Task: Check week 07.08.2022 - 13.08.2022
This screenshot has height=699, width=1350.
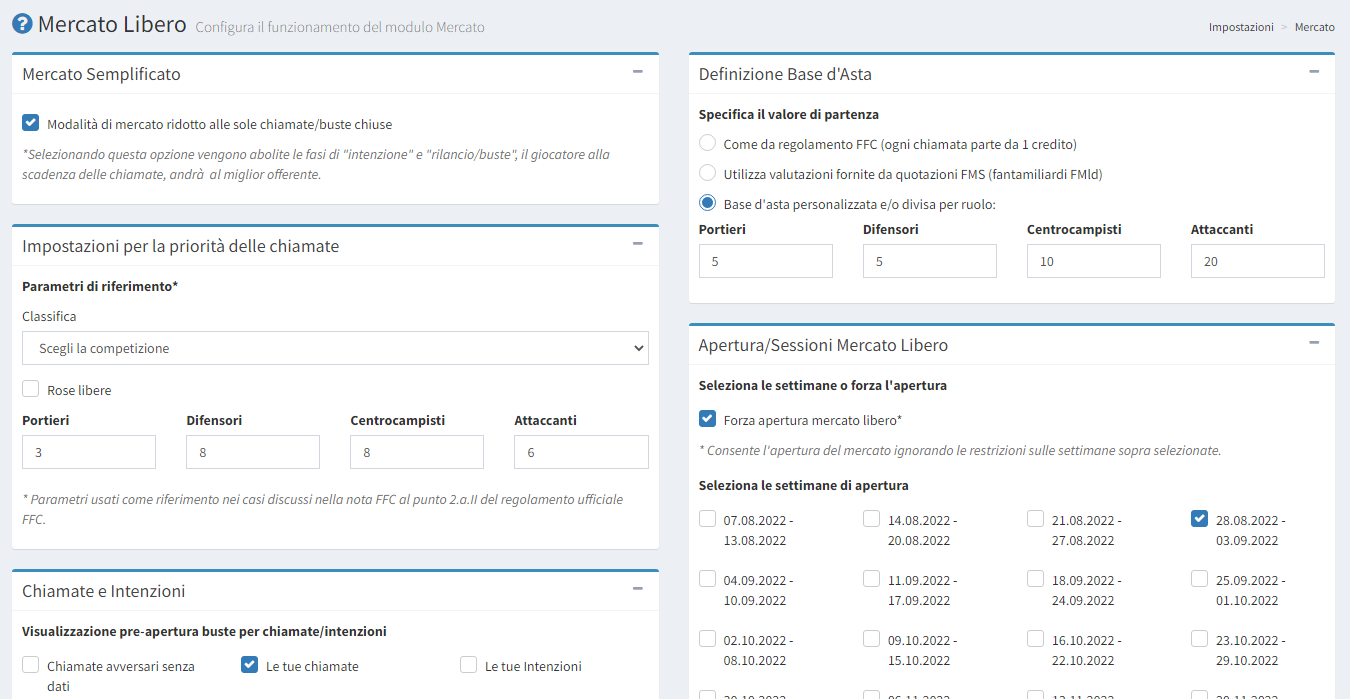Action: (708, 519)
